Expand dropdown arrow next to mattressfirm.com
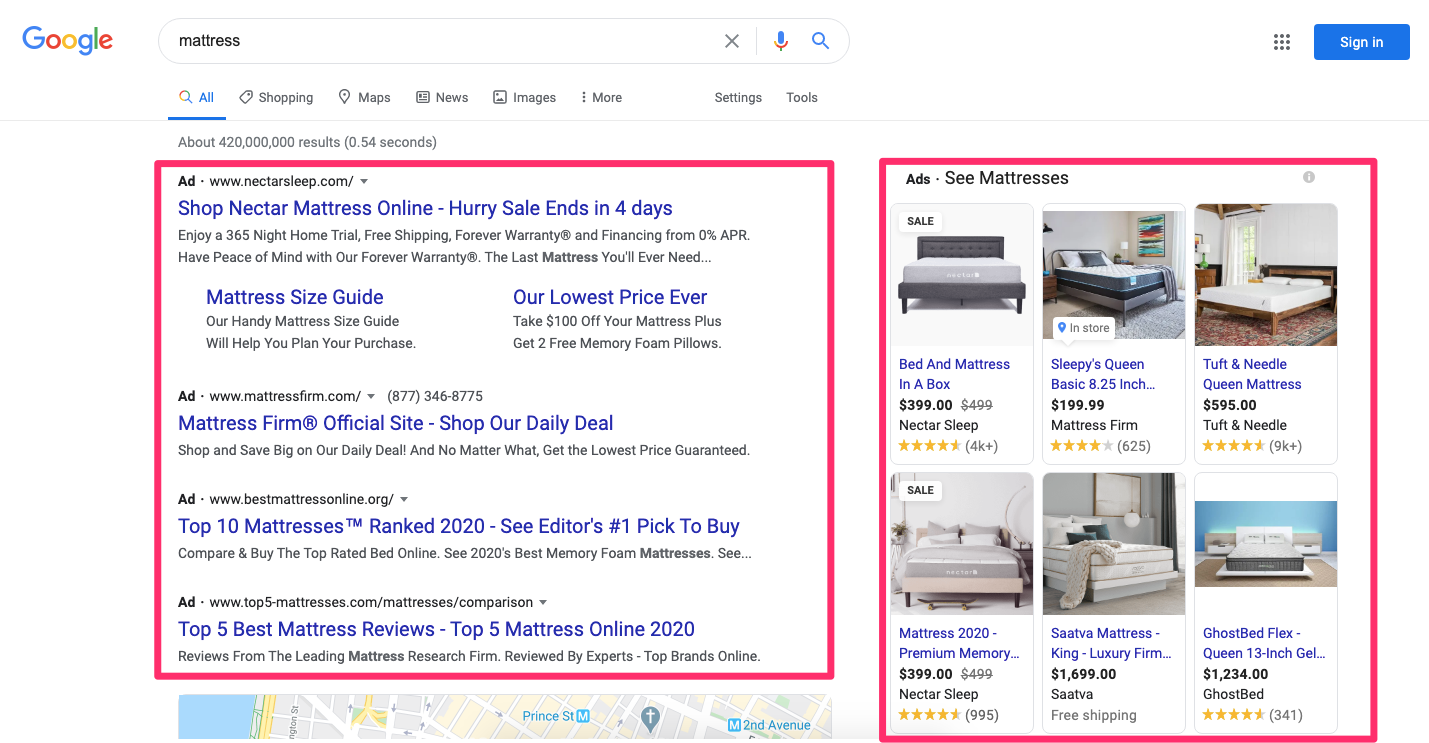Viewport: 1429px width, 743px height. coord(371,397)
